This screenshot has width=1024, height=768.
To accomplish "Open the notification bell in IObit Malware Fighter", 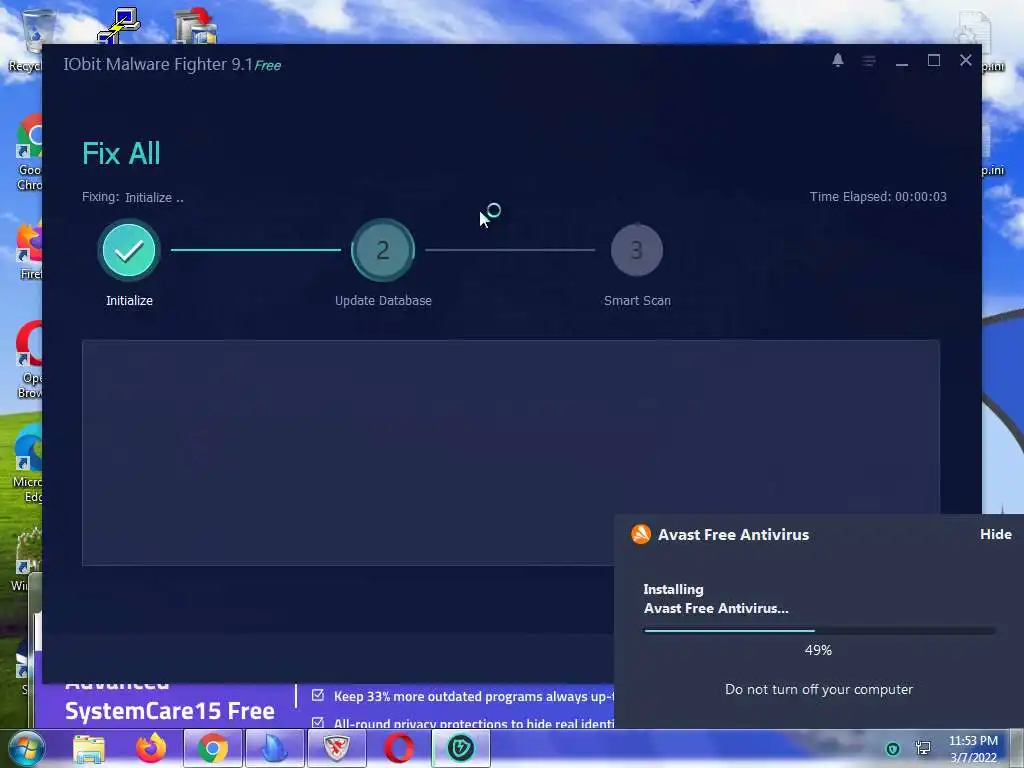I will 838,61.
